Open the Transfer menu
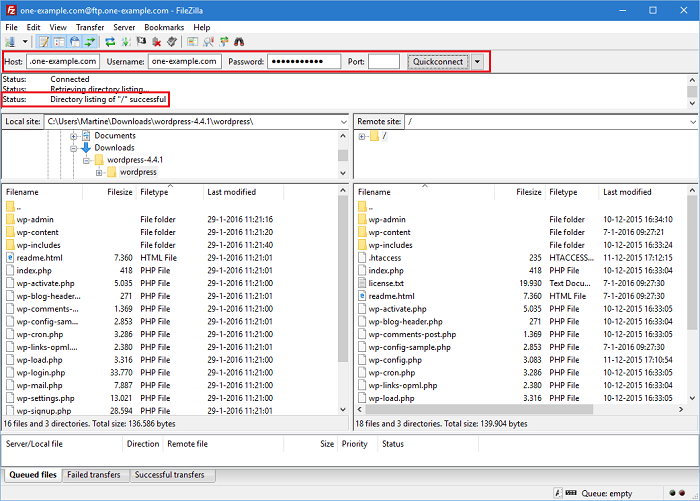The height and width of the screenshot is (501, 700). 90,27
